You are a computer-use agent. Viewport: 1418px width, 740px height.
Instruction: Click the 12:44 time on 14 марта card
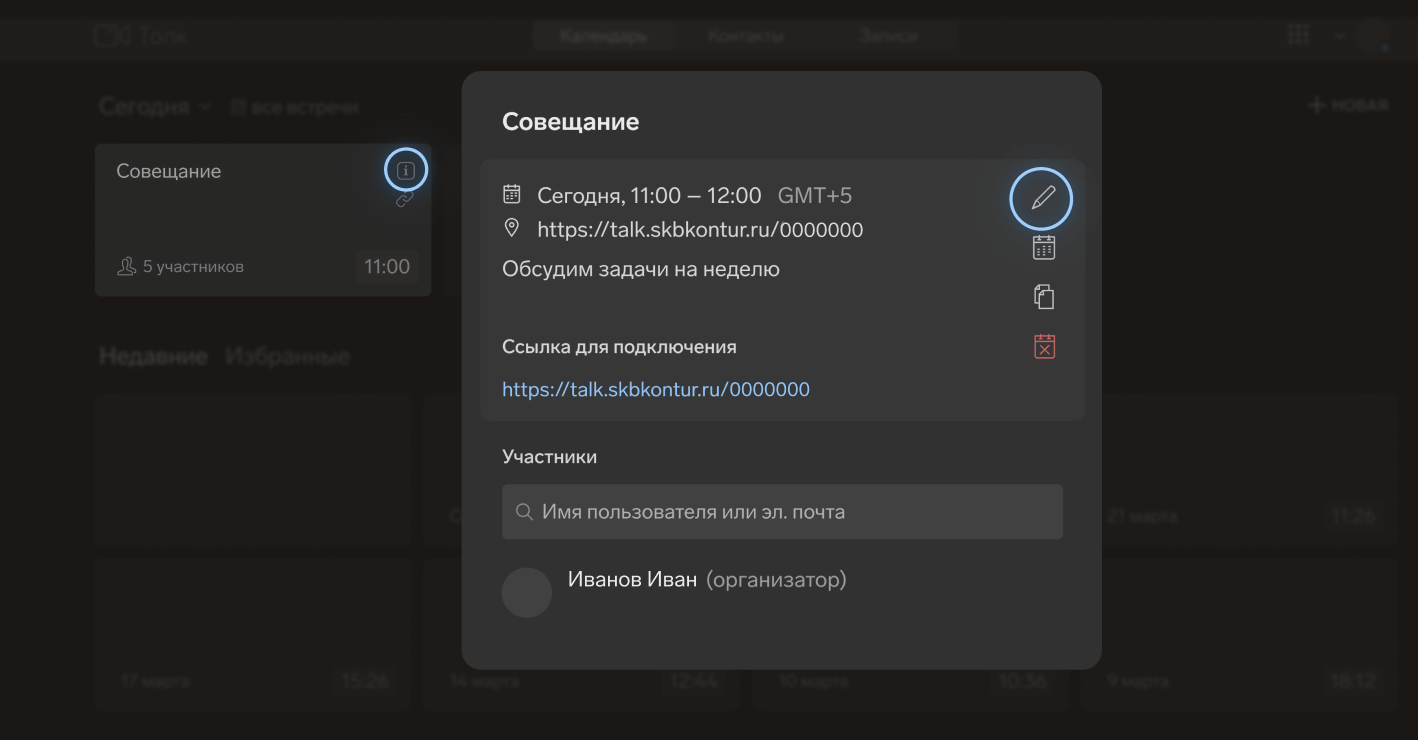click(x=695, y=682)
